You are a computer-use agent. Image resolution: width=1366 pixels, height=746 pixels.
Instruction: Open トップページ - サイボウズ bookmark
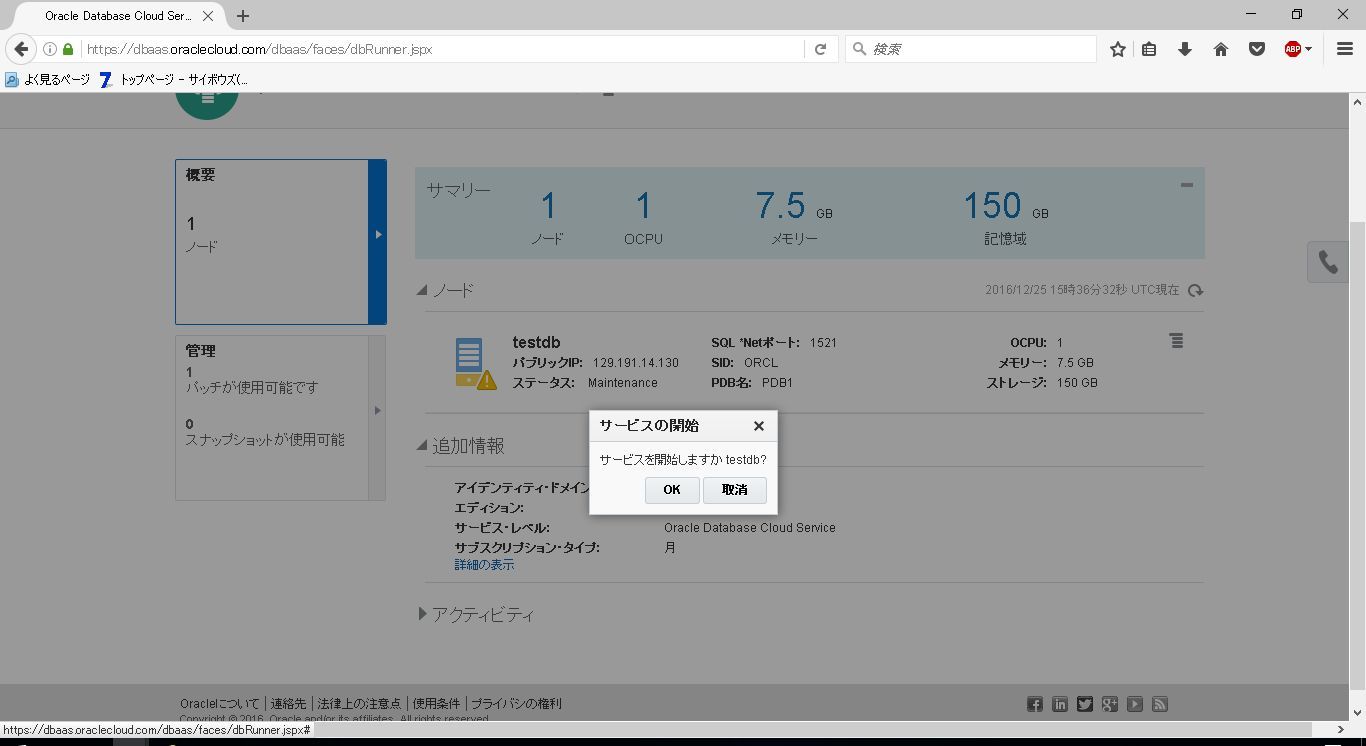pyautogui.click(x=174, y=79)
